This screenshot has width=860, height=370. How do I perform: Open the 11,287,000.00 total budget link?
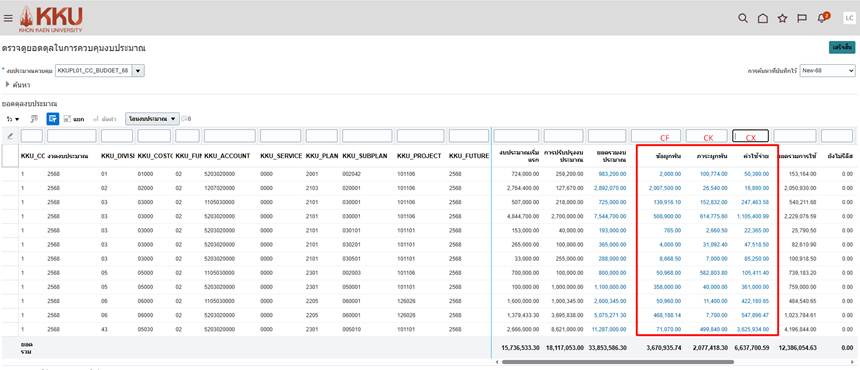(609, 329)
